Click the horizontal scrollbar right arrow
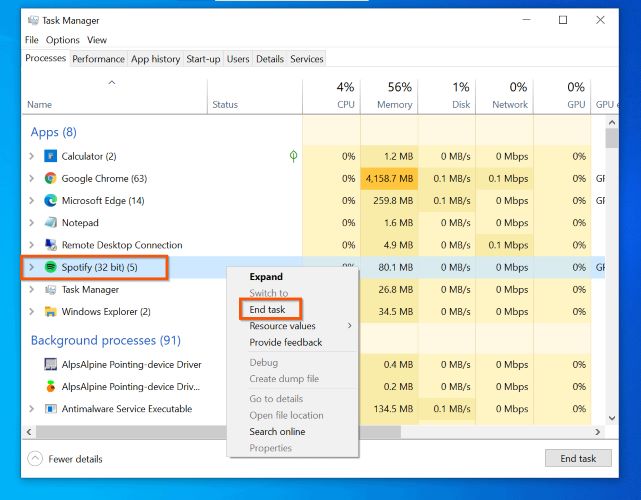Screen dimensions: 641x500 [598, 432]
